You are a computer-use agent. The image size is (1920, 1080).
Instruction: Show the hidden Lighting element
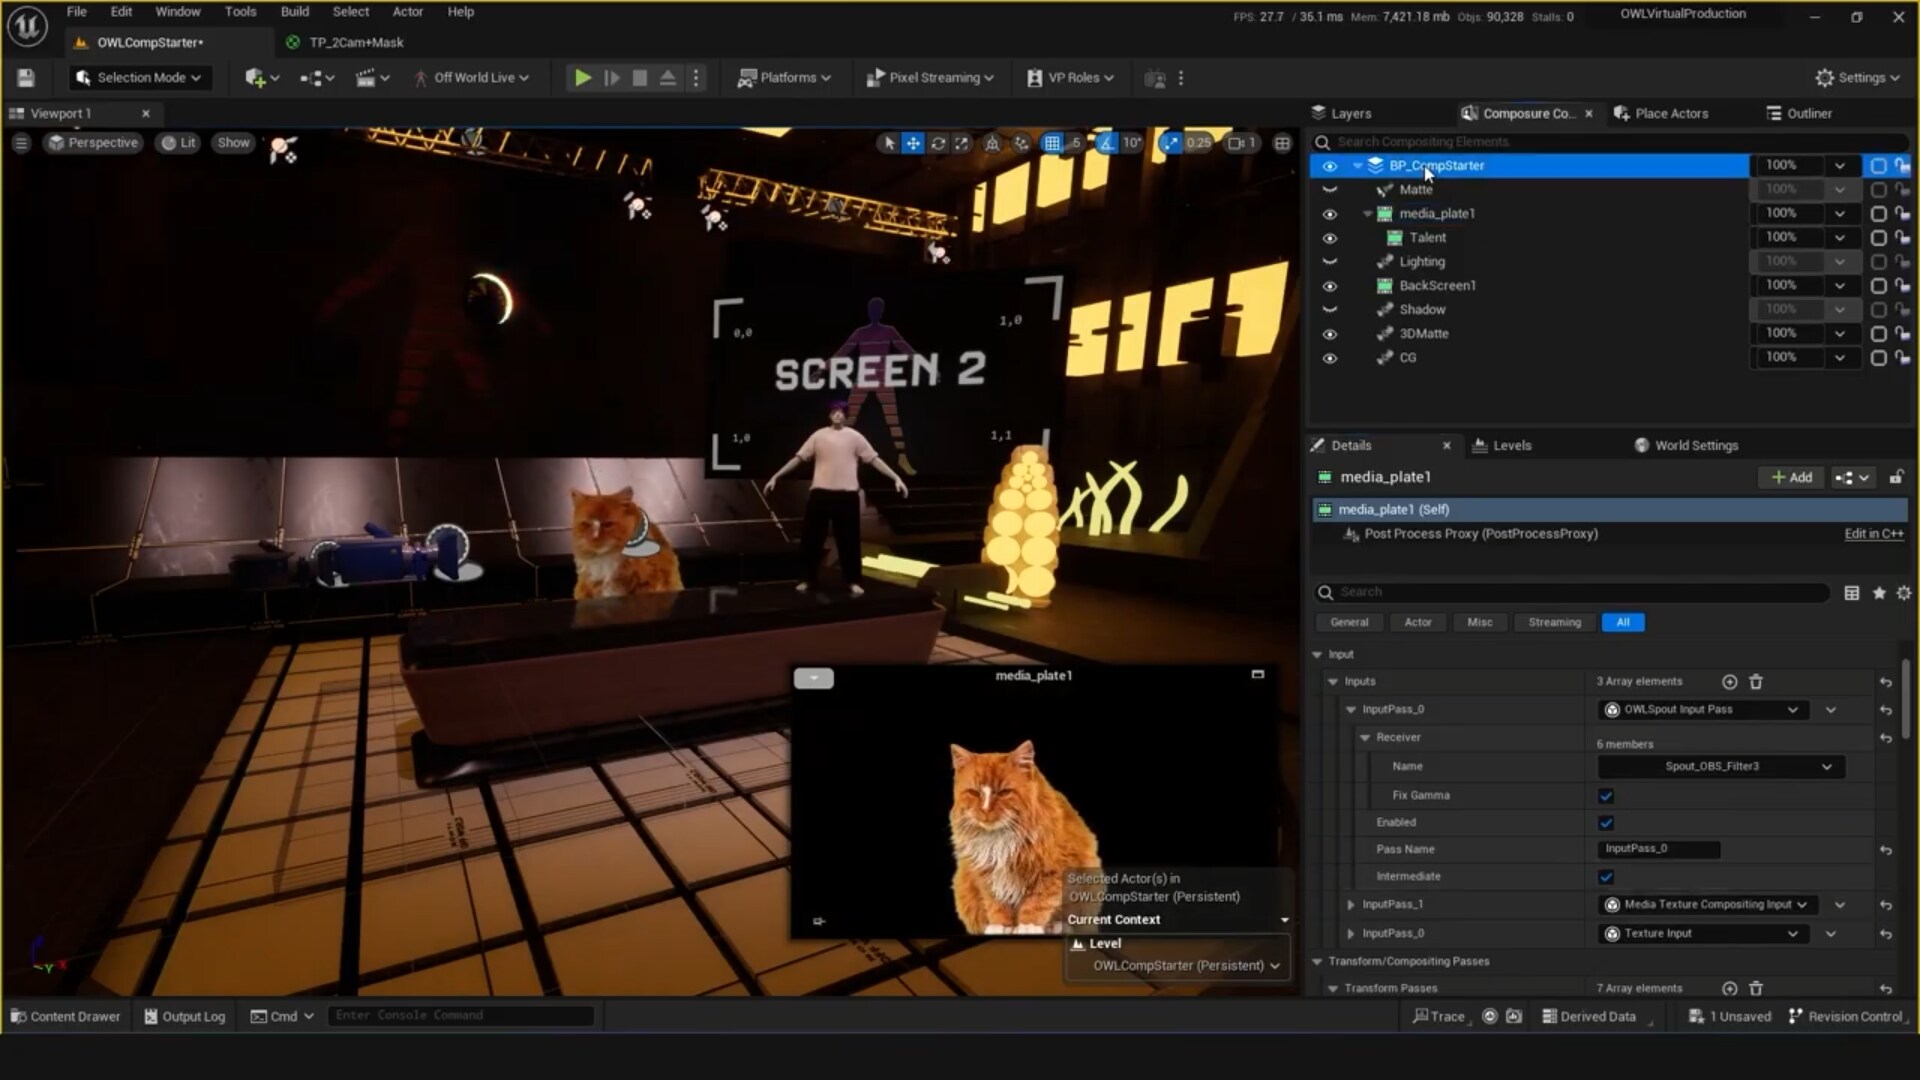click(x=1330, y=262)
